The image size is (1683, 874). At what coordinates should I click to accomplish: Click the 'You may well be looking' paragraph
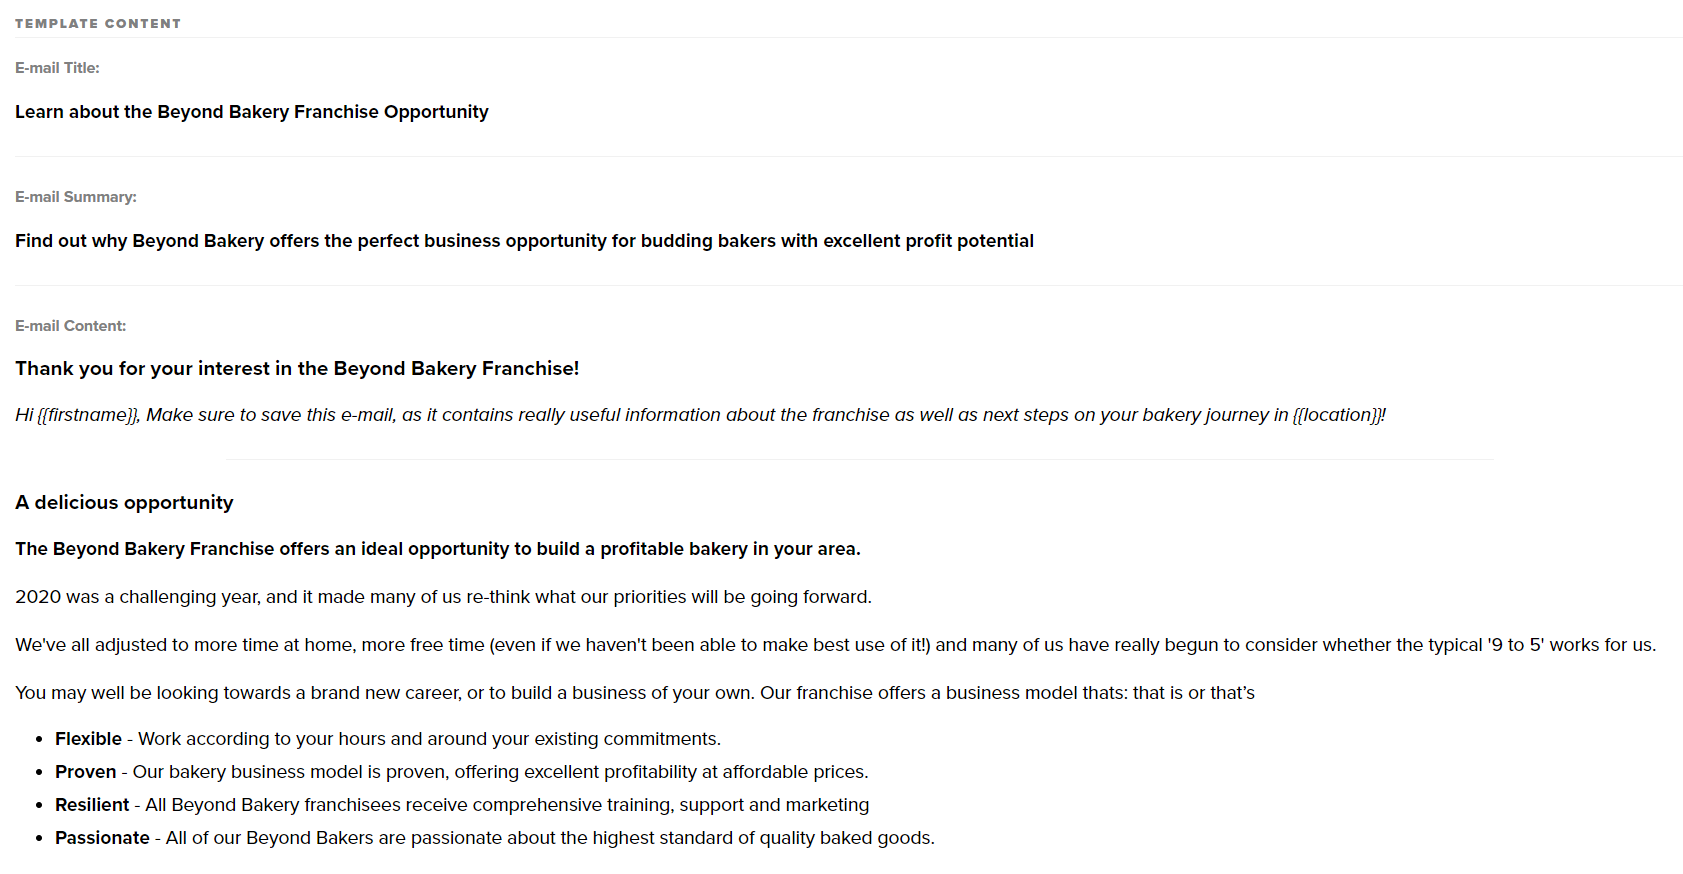click(x=635, y=693)
